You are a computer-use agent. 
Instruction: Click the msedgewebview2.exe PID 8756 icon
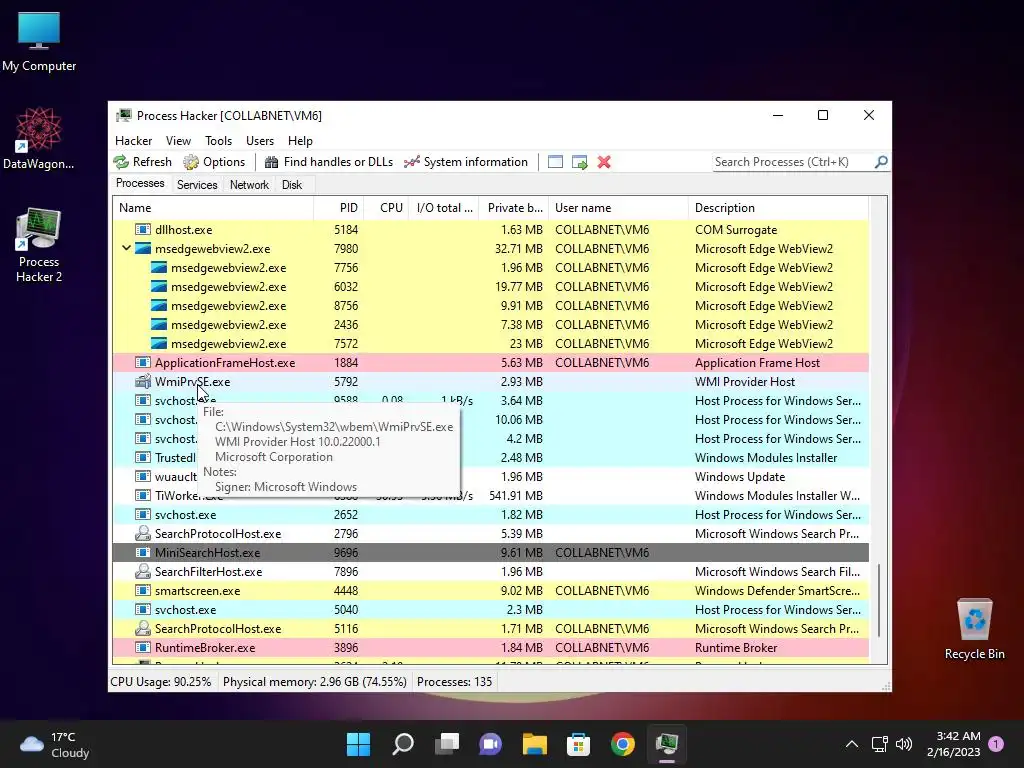(x=159, y=305)
